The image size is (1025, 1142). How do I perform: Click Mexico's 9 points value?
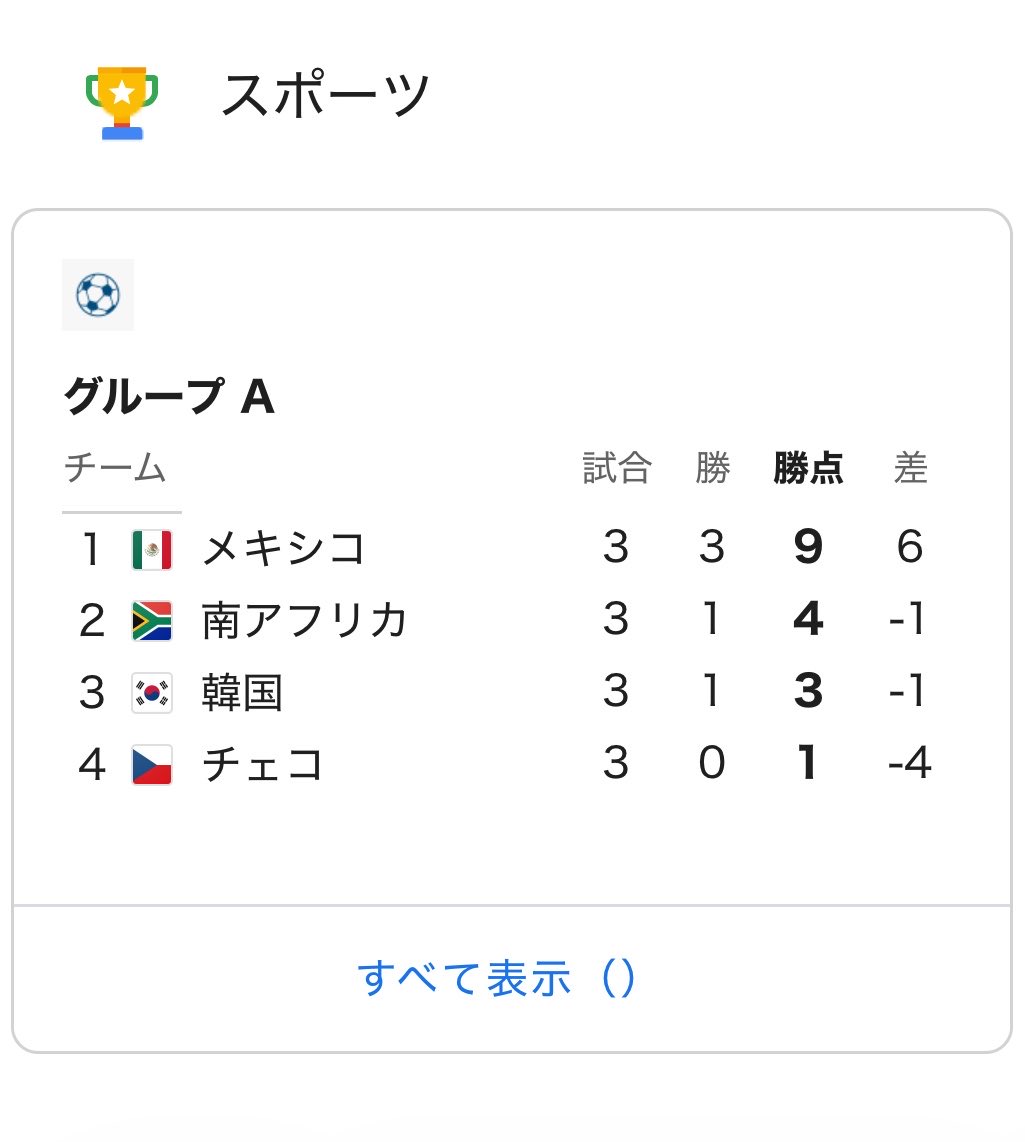coord(809,546)
